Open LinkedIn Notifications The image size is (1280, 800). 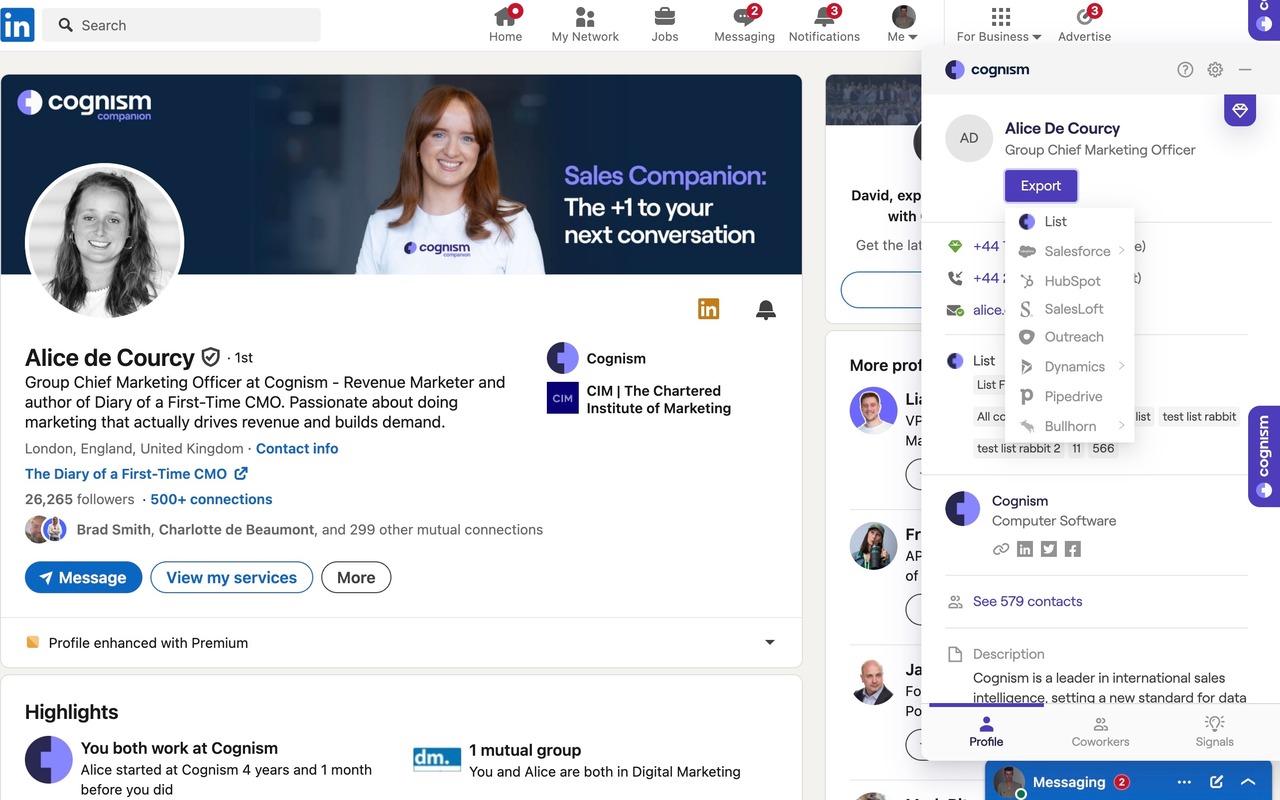coord(824,24)
